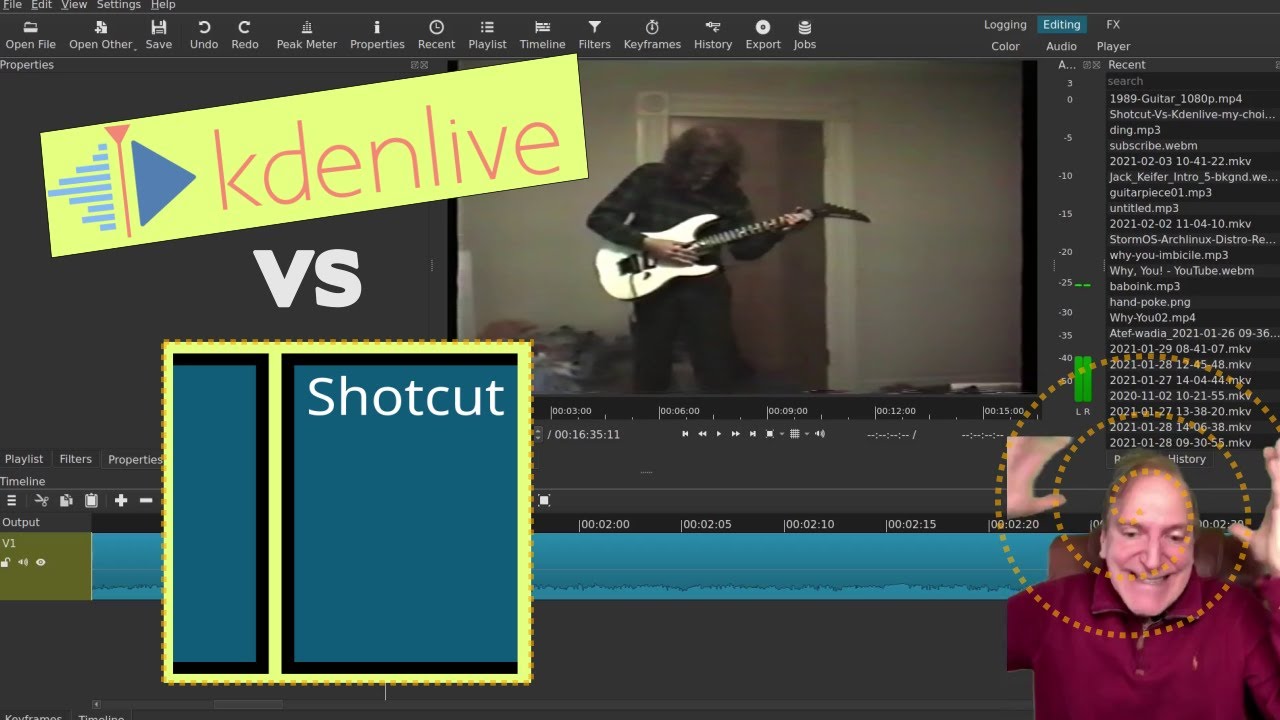Toggle the lock on track V1
Viewport: 1280px width, 720px height.
click(x=6, y=562)
